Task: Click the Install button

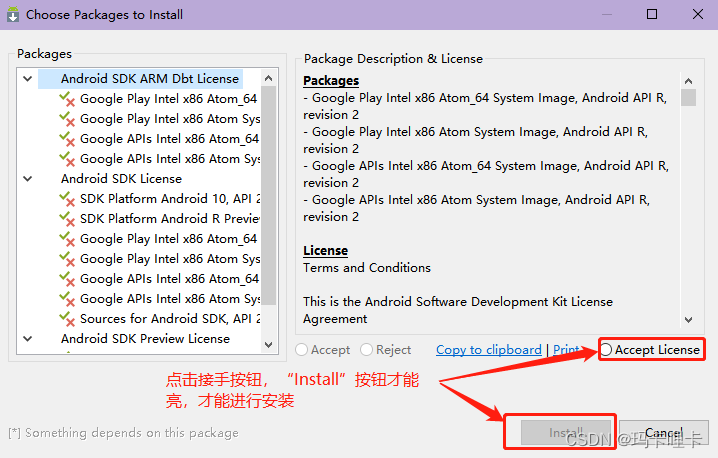Action: pos(566,432)
